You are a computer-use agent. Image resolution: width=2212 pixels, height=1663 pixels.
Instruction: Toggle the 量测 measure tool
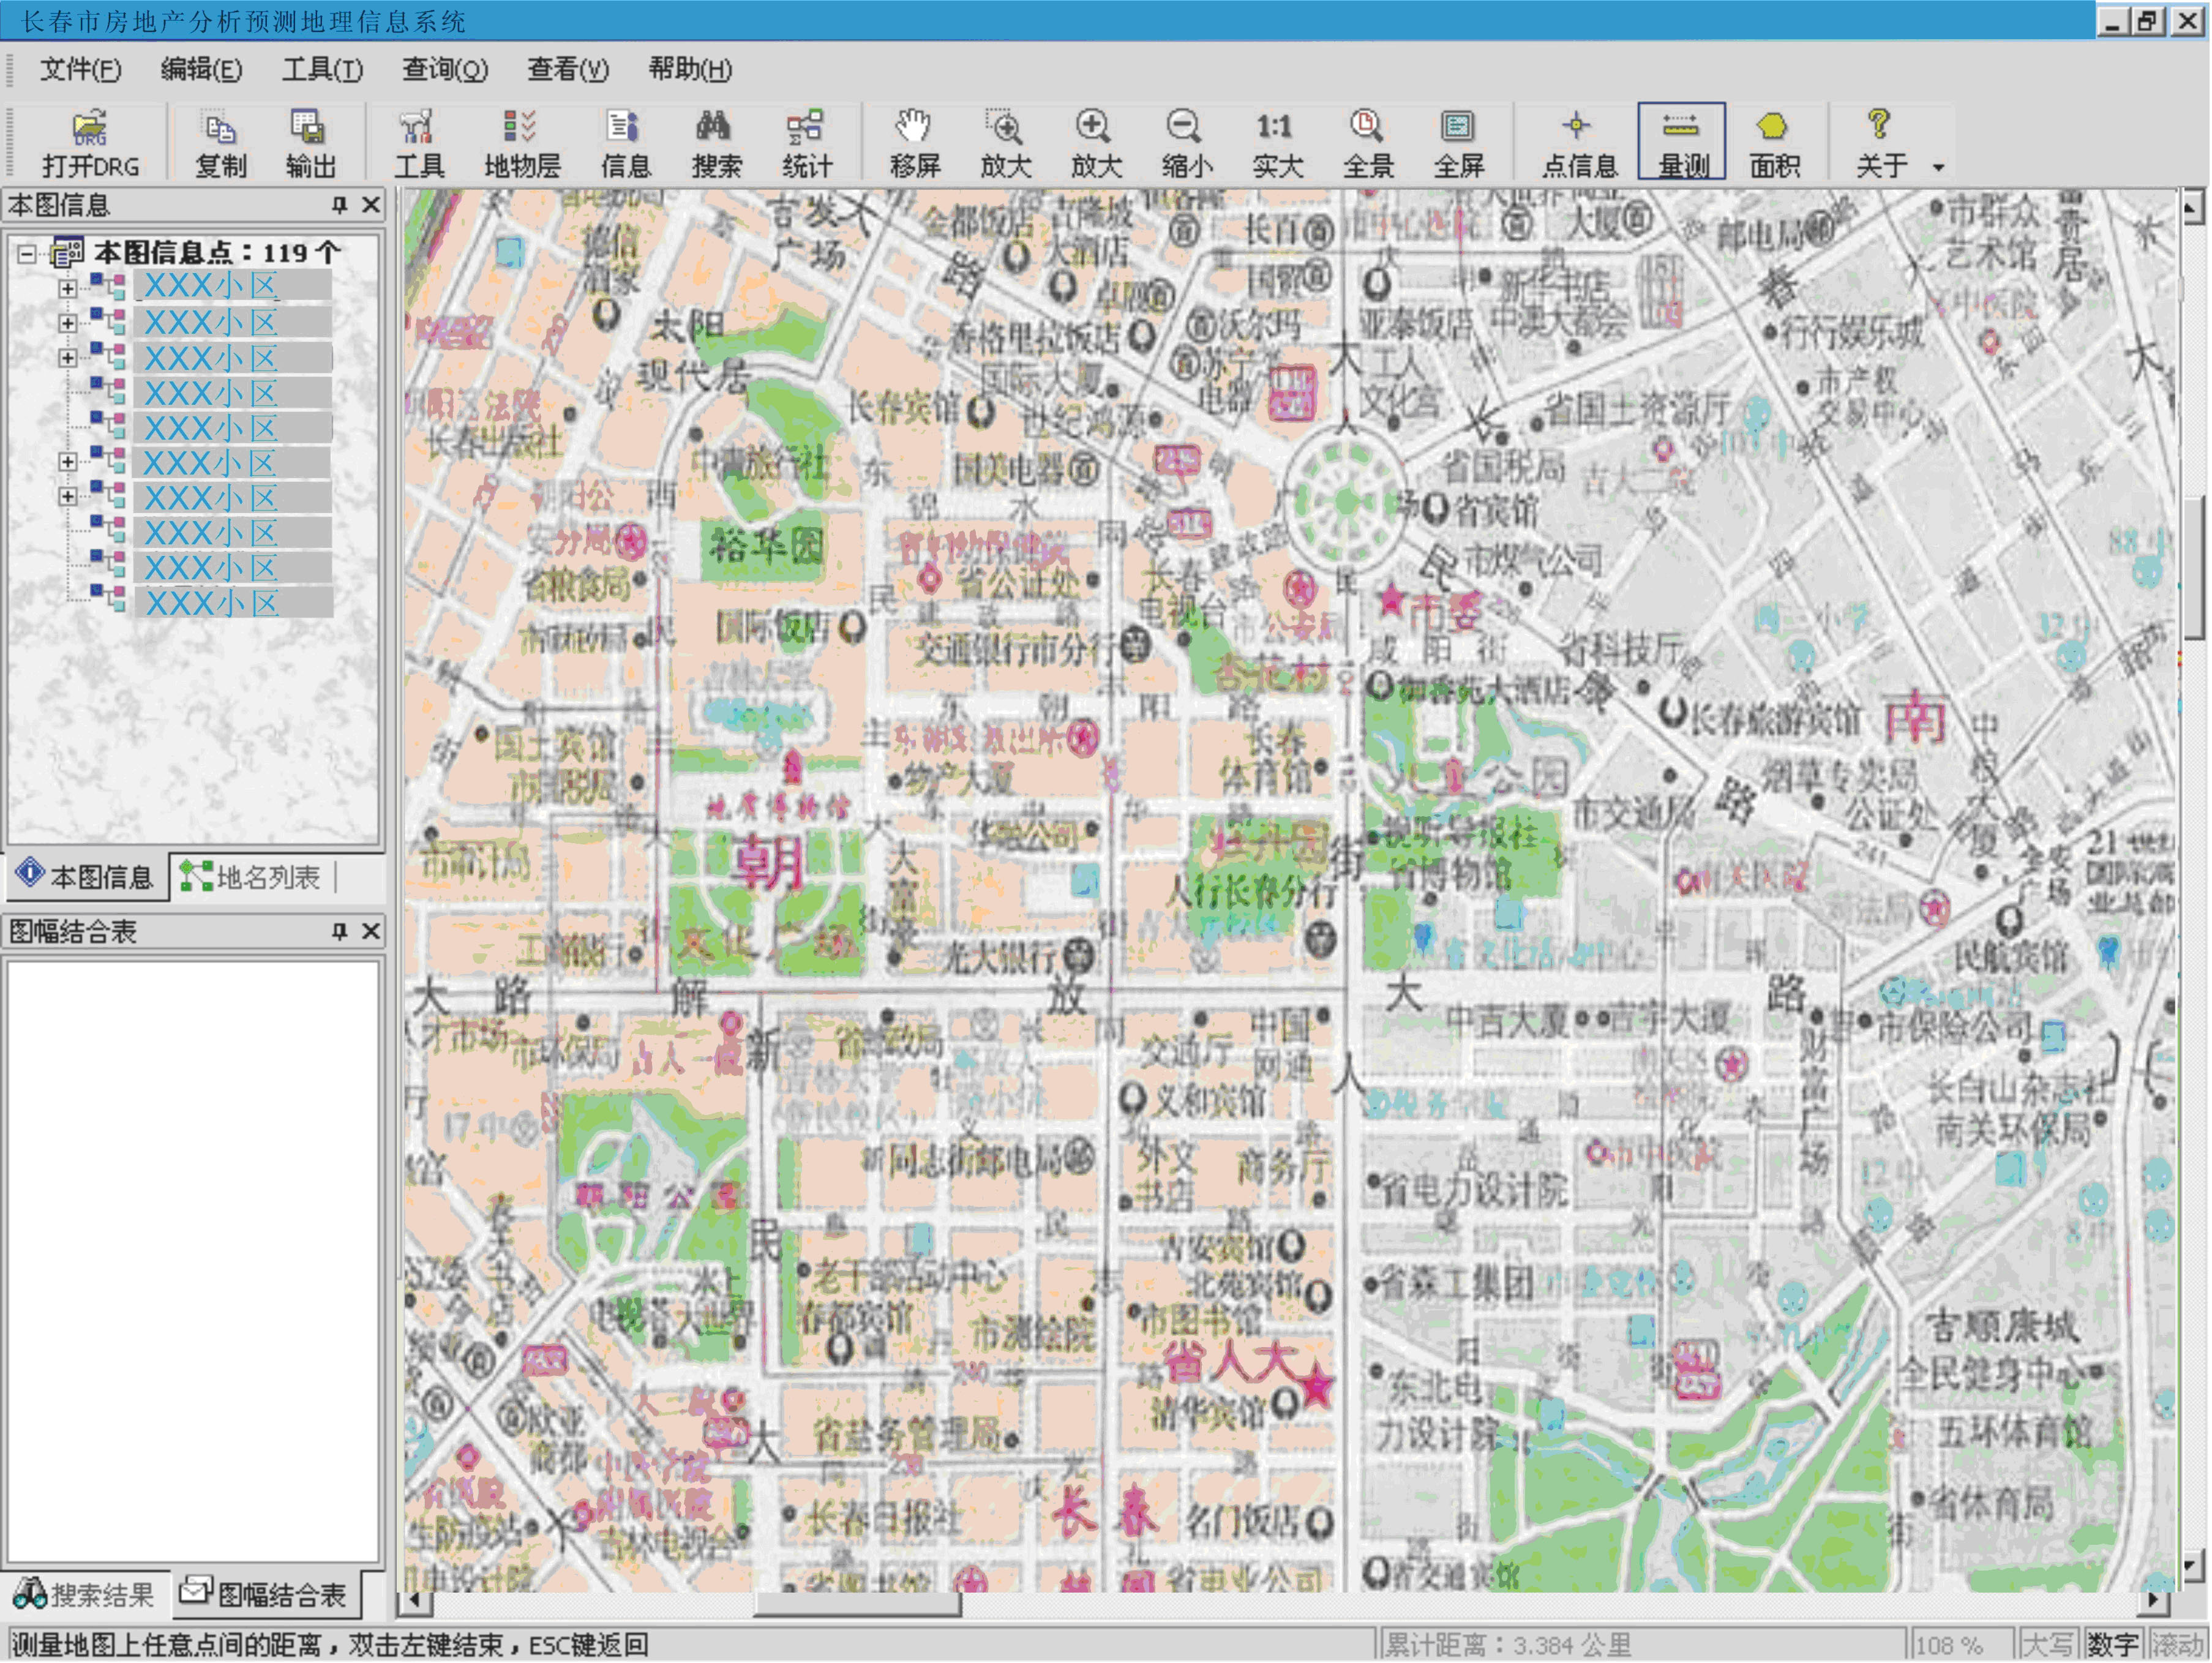point(1682,143)
